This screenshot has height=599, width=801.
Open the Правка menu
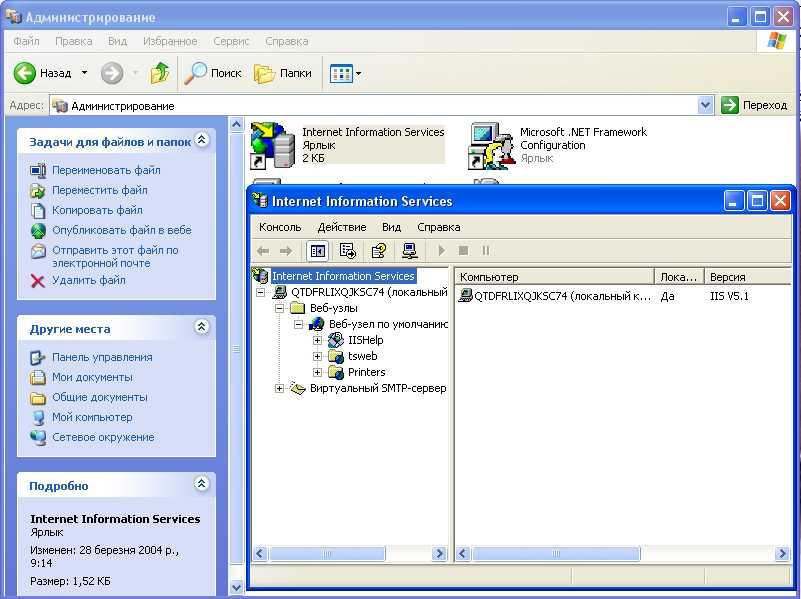tap(74, 41)
